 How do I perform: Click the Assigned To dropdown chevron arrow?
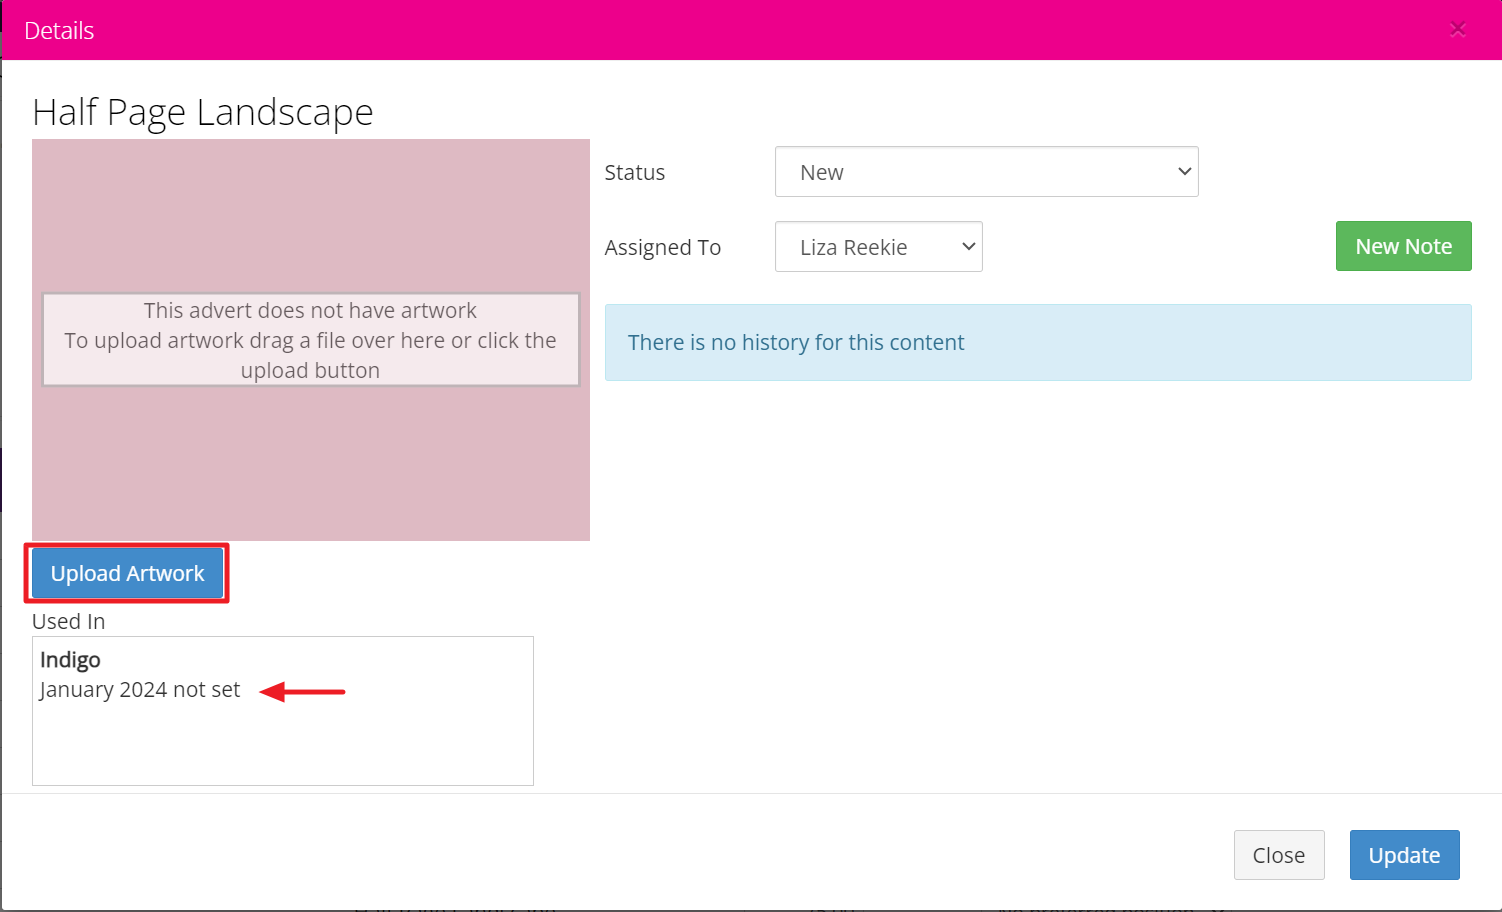click(x=967, y=247)
